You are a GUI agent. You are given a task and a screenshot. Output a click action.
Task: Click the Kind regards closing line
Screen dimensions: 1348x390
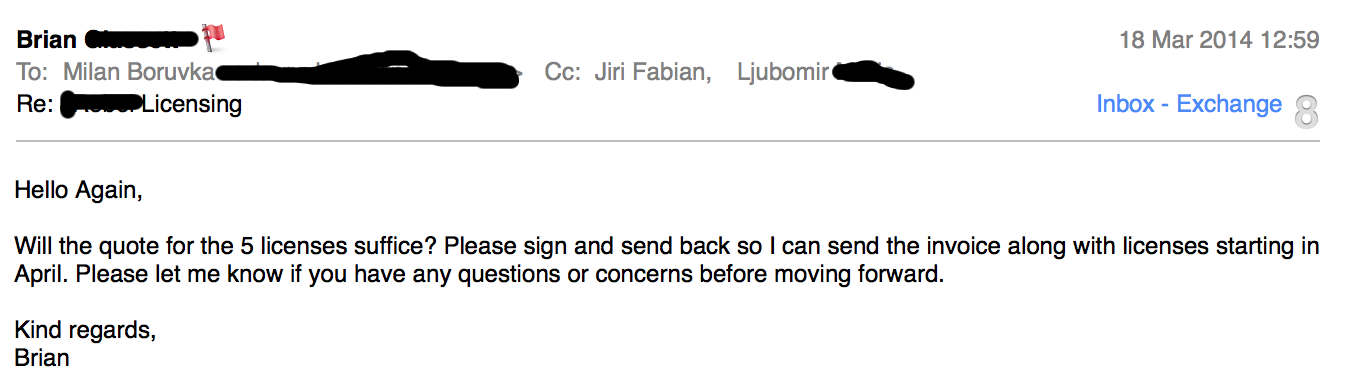[x=86, y=329]
